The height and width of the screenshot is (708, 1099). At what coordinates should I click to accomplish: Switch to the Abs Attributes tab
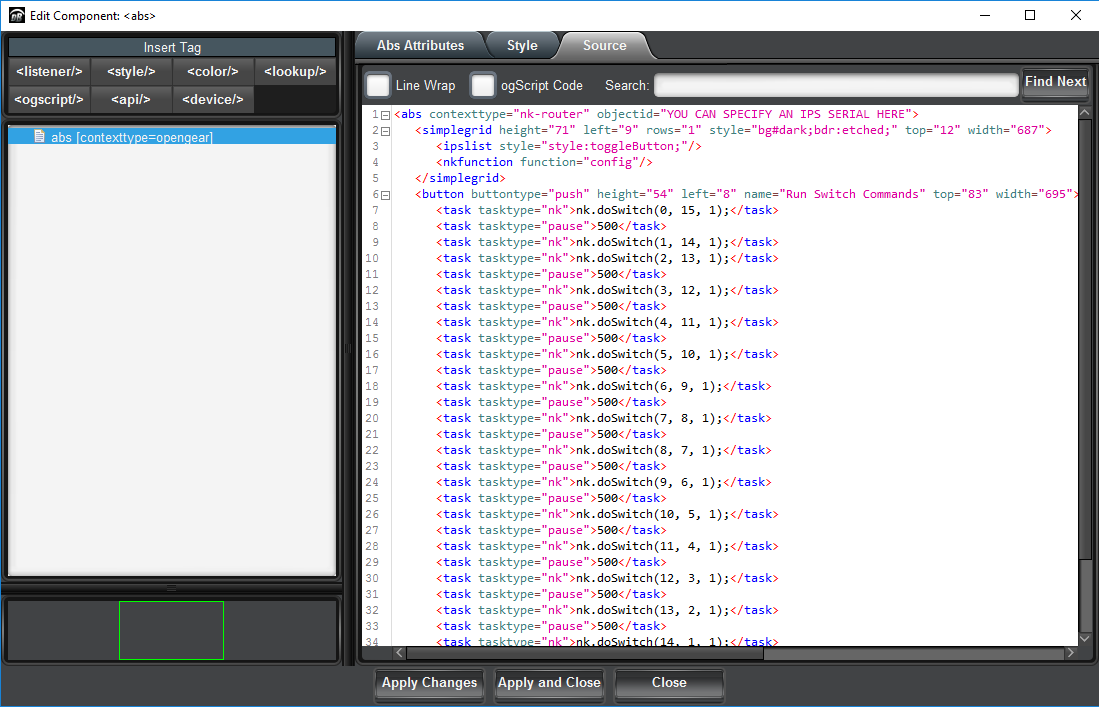(420, 46)
